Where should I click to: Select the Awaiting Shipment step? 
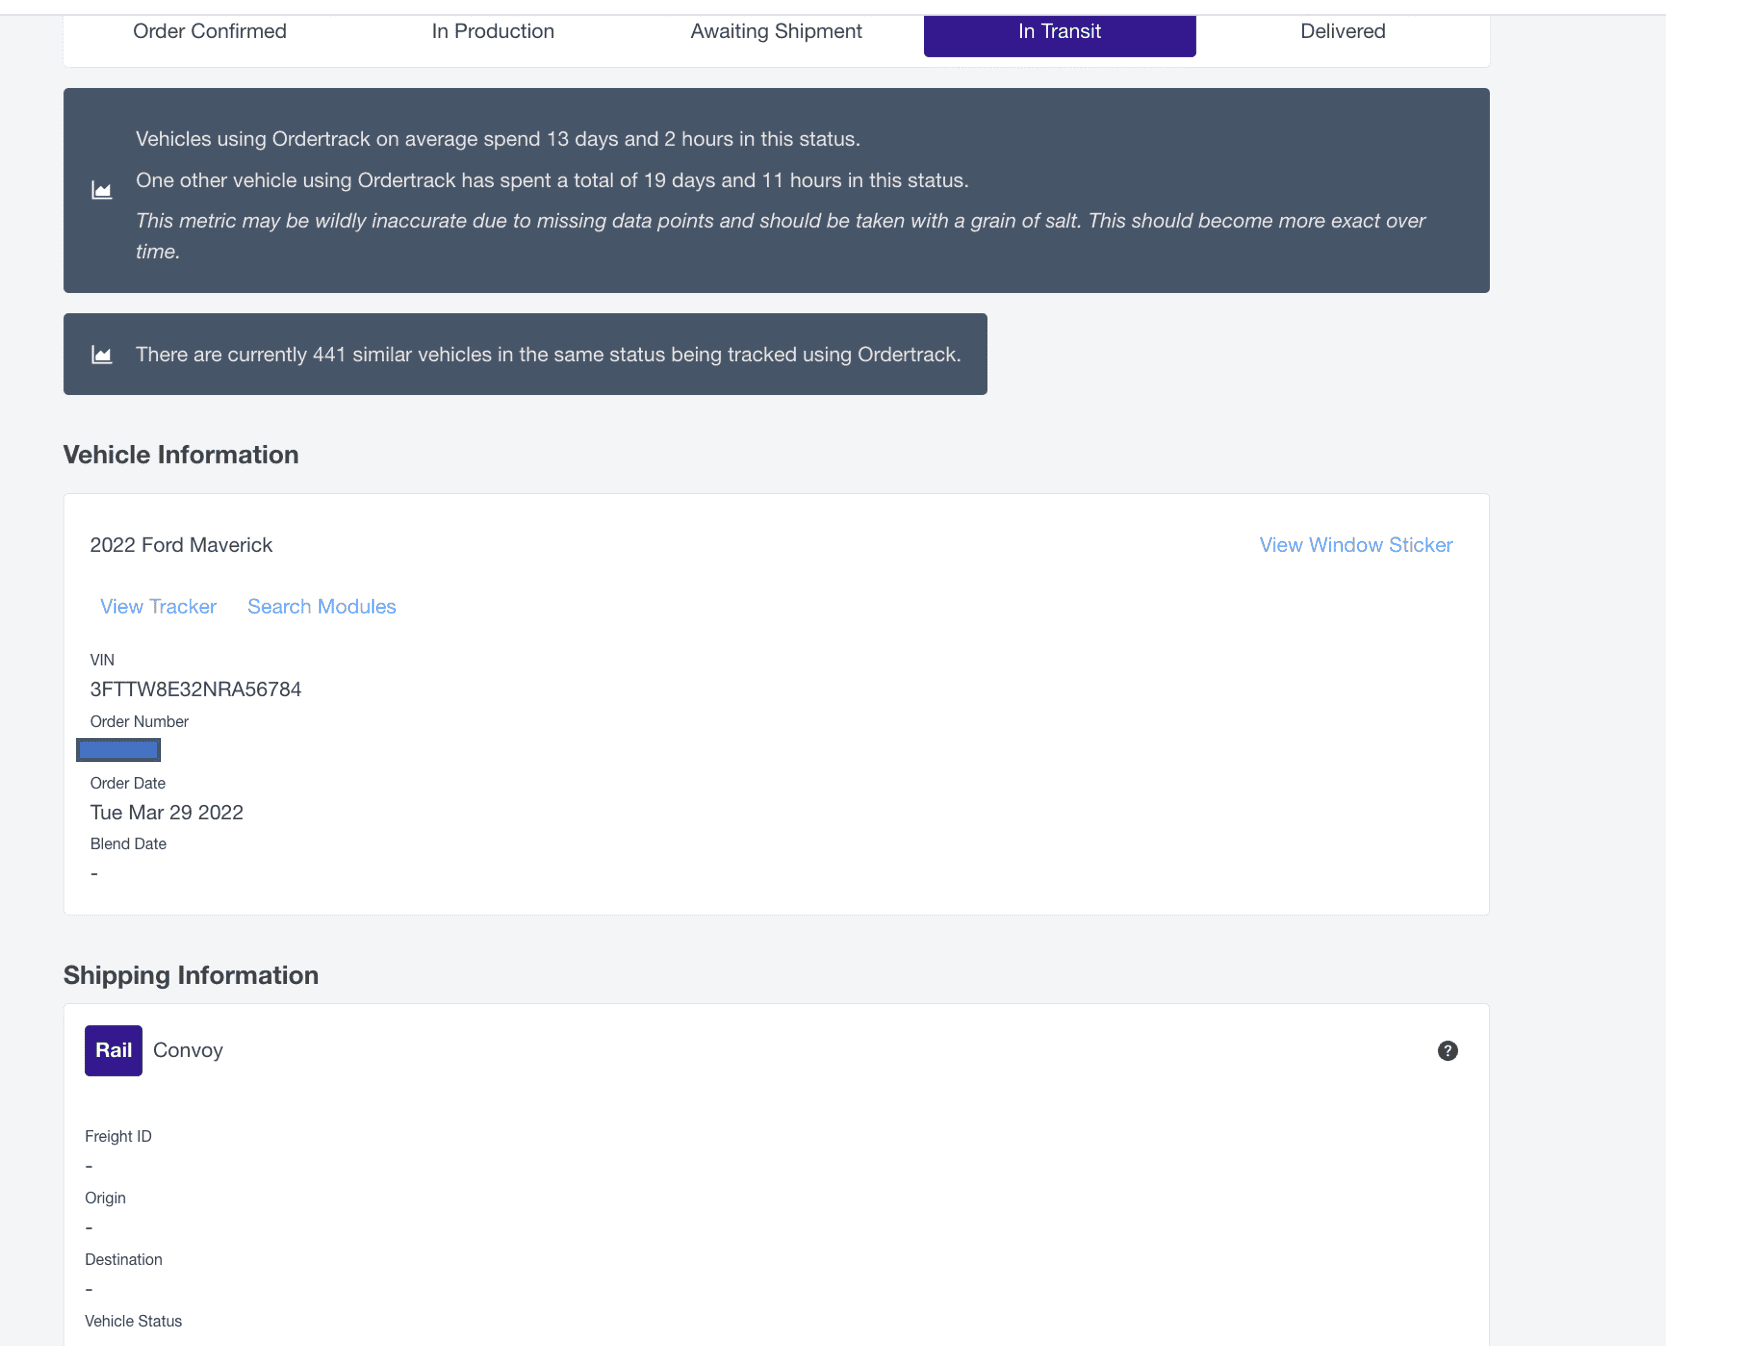coord(776,31)
